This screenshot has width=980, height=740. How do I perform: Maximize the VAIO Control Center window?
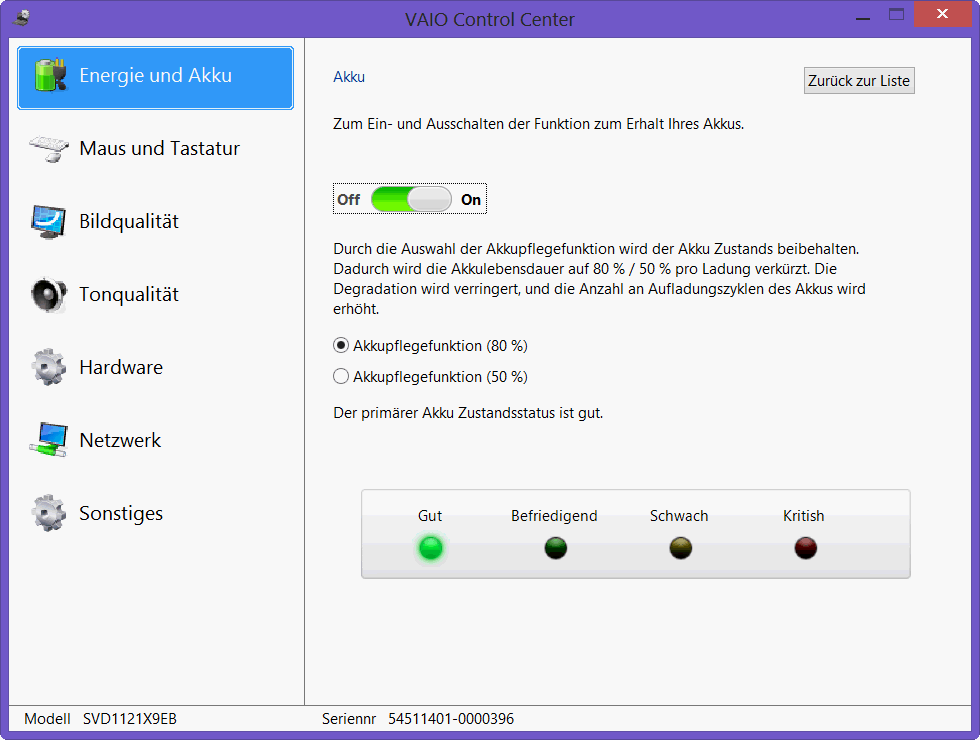[896, 15]
